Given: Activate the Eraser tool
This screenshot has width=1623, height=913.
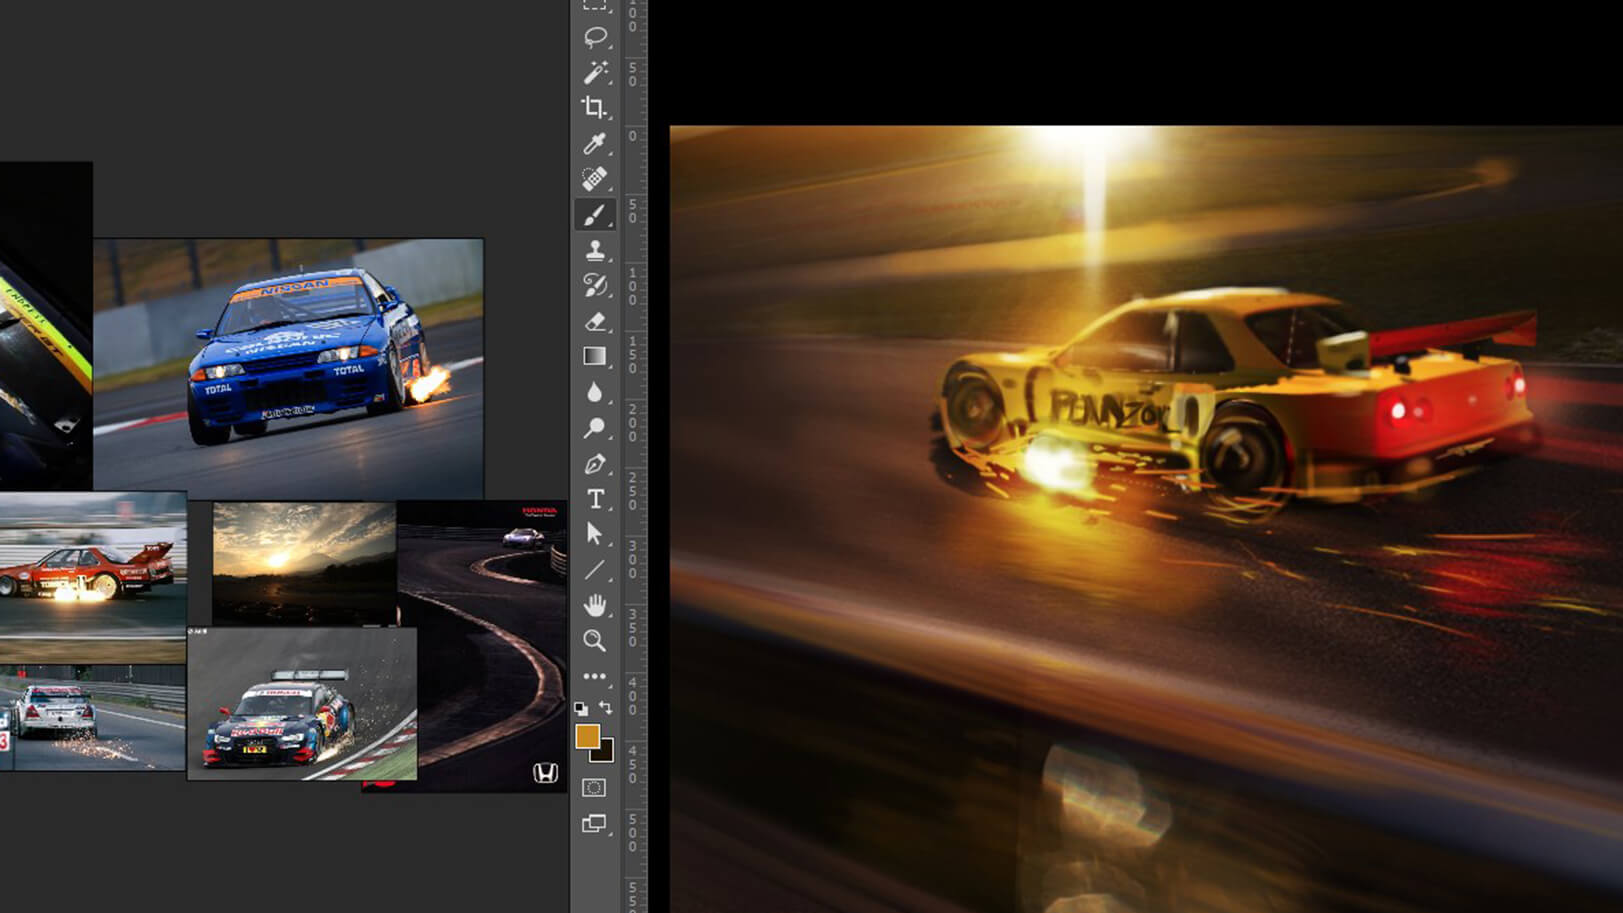Looking at the screenshot, I should (x=595, y=321).
